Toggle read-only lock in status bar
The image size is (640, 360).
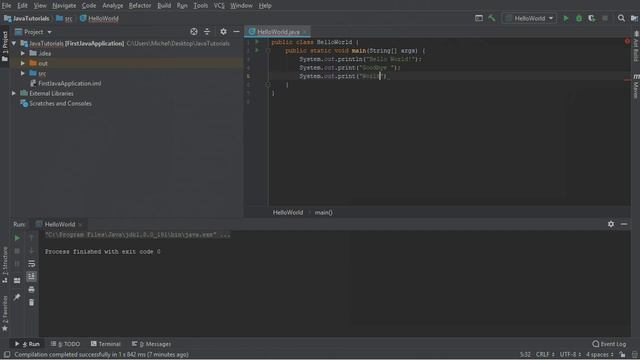[622, 354]
